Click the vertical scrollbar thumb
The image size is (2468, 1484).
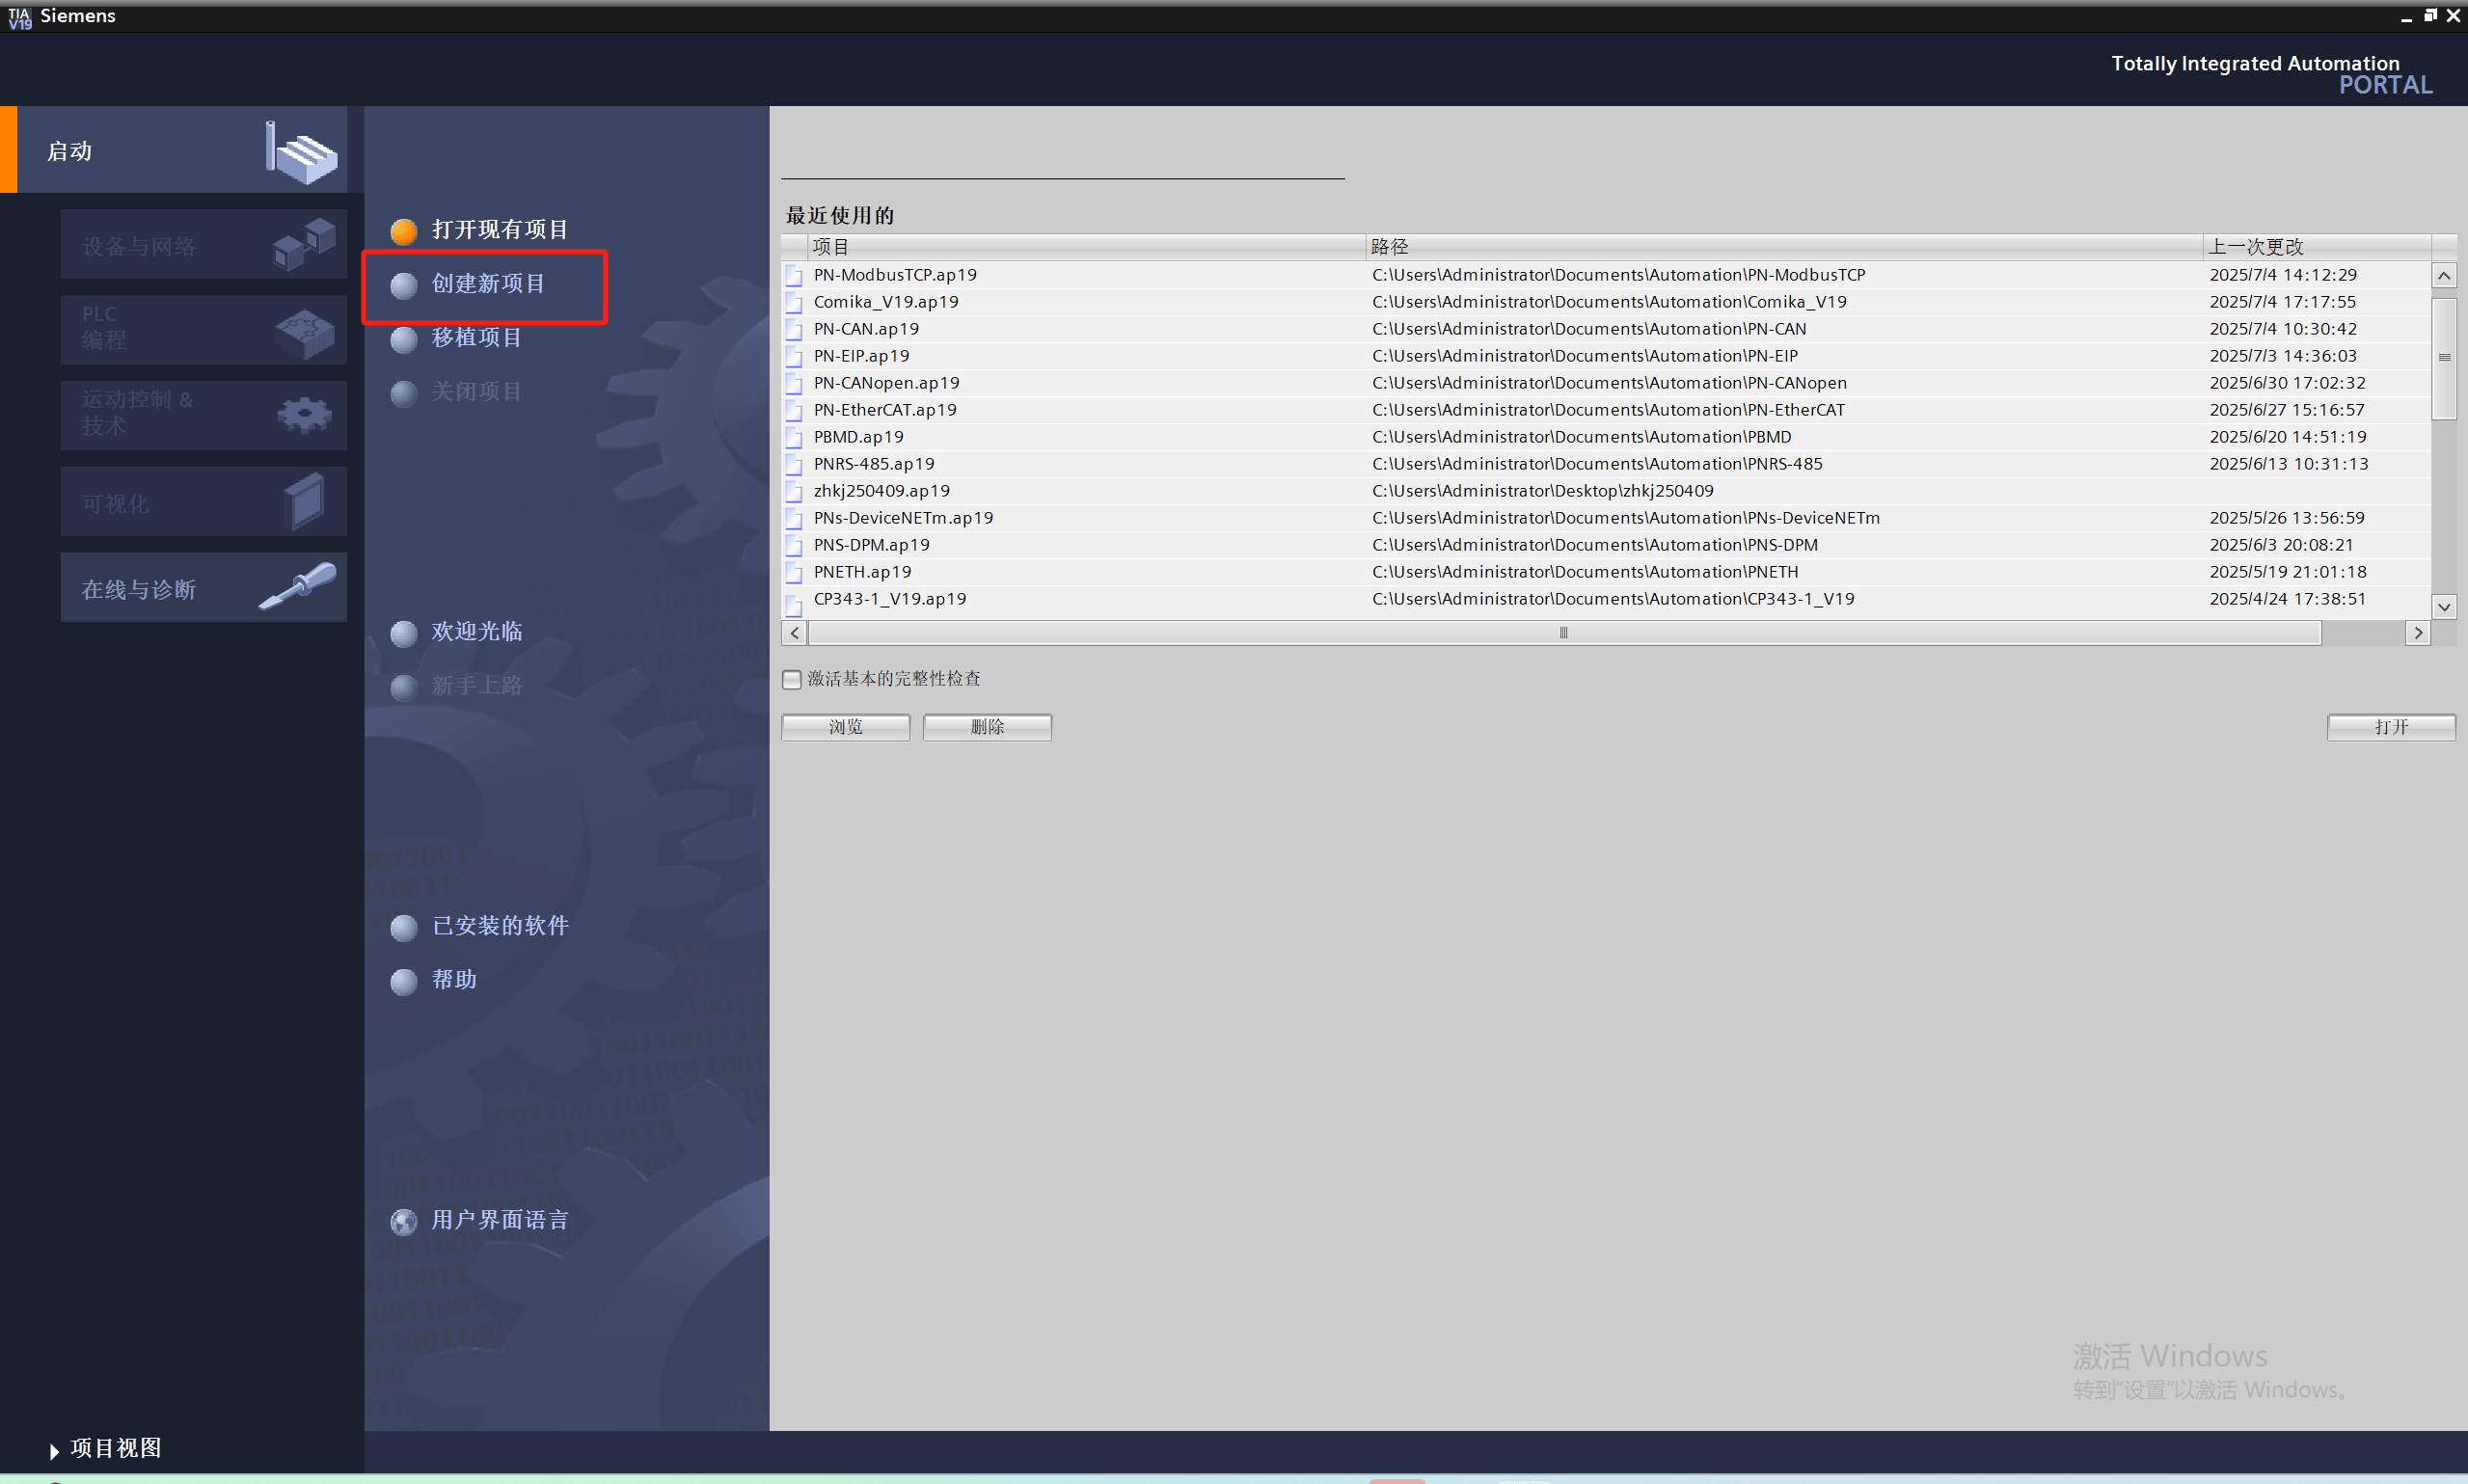tap(2444, 358)
